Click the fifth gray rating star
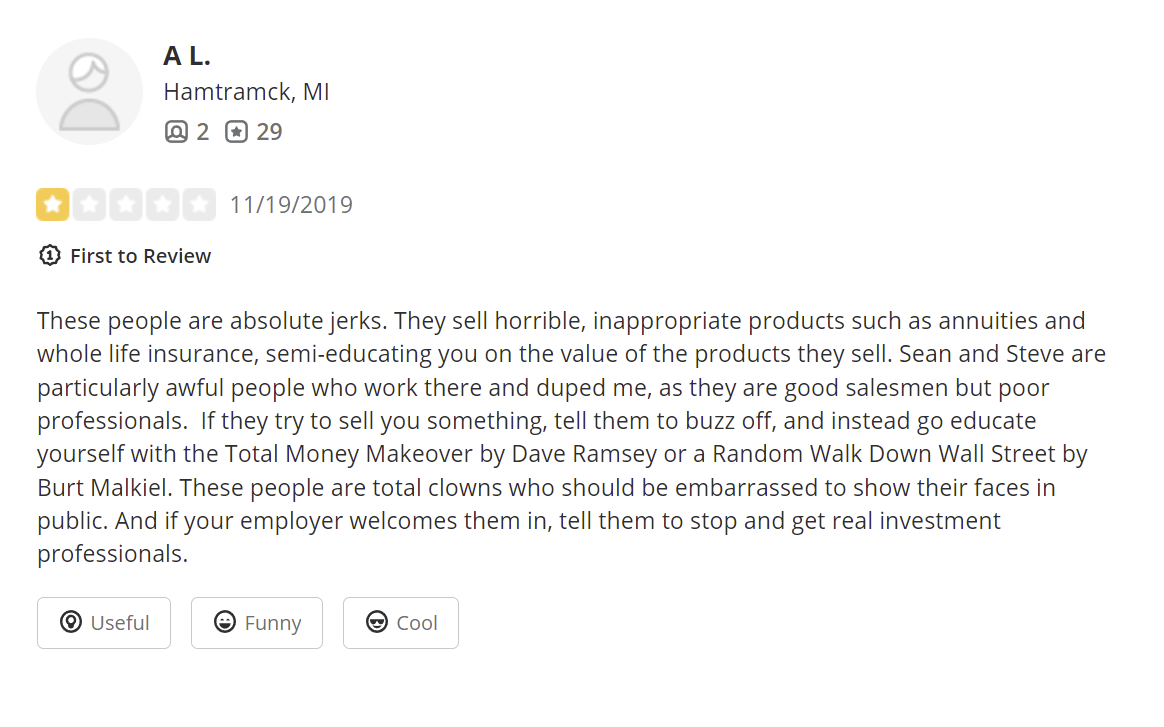The height and width of the screenshot is (727, 1164). pos(199,205)
